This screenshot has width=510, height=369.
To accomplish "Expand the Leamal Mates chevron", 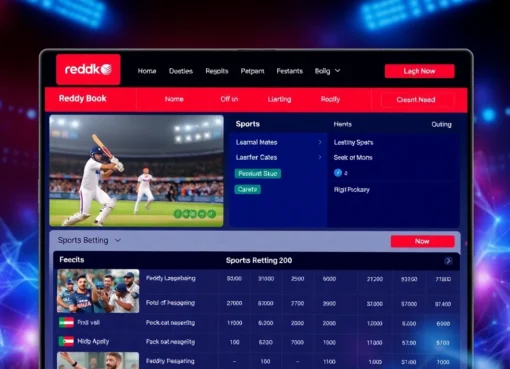I will pyautogui.click(x=320, y=142).
